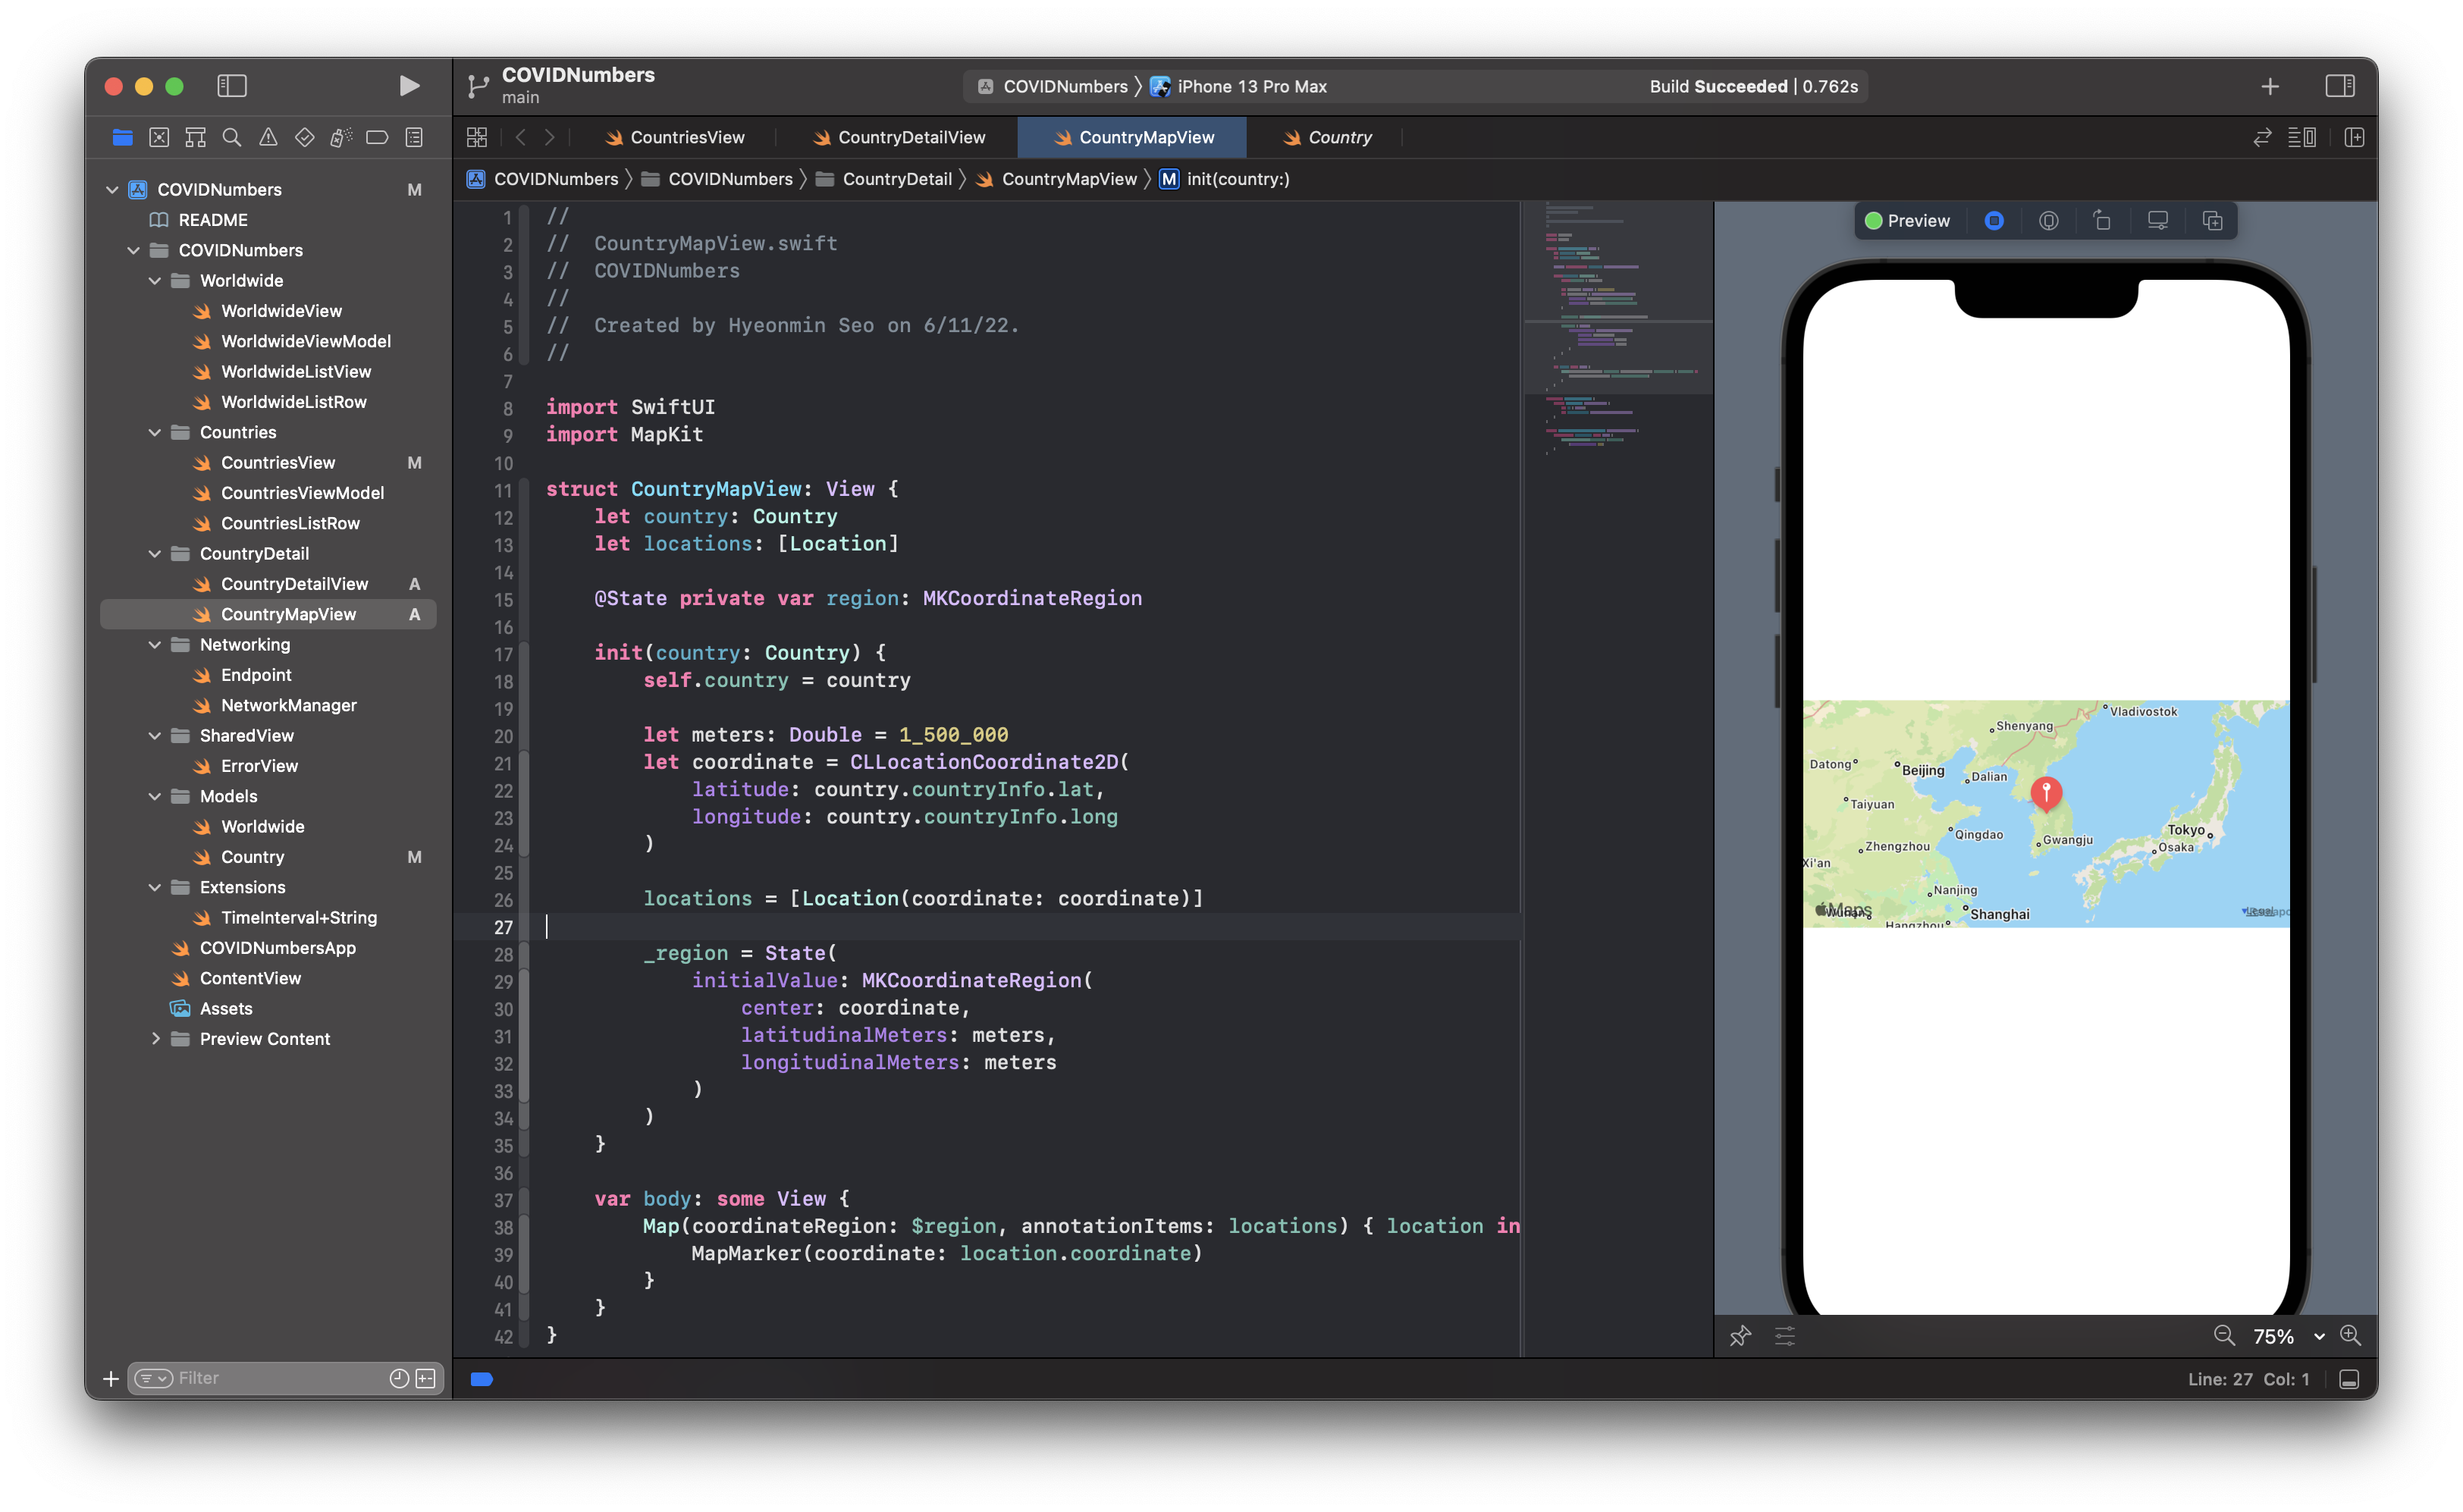Toggle the left navigator sidebar

pos(232,86)
